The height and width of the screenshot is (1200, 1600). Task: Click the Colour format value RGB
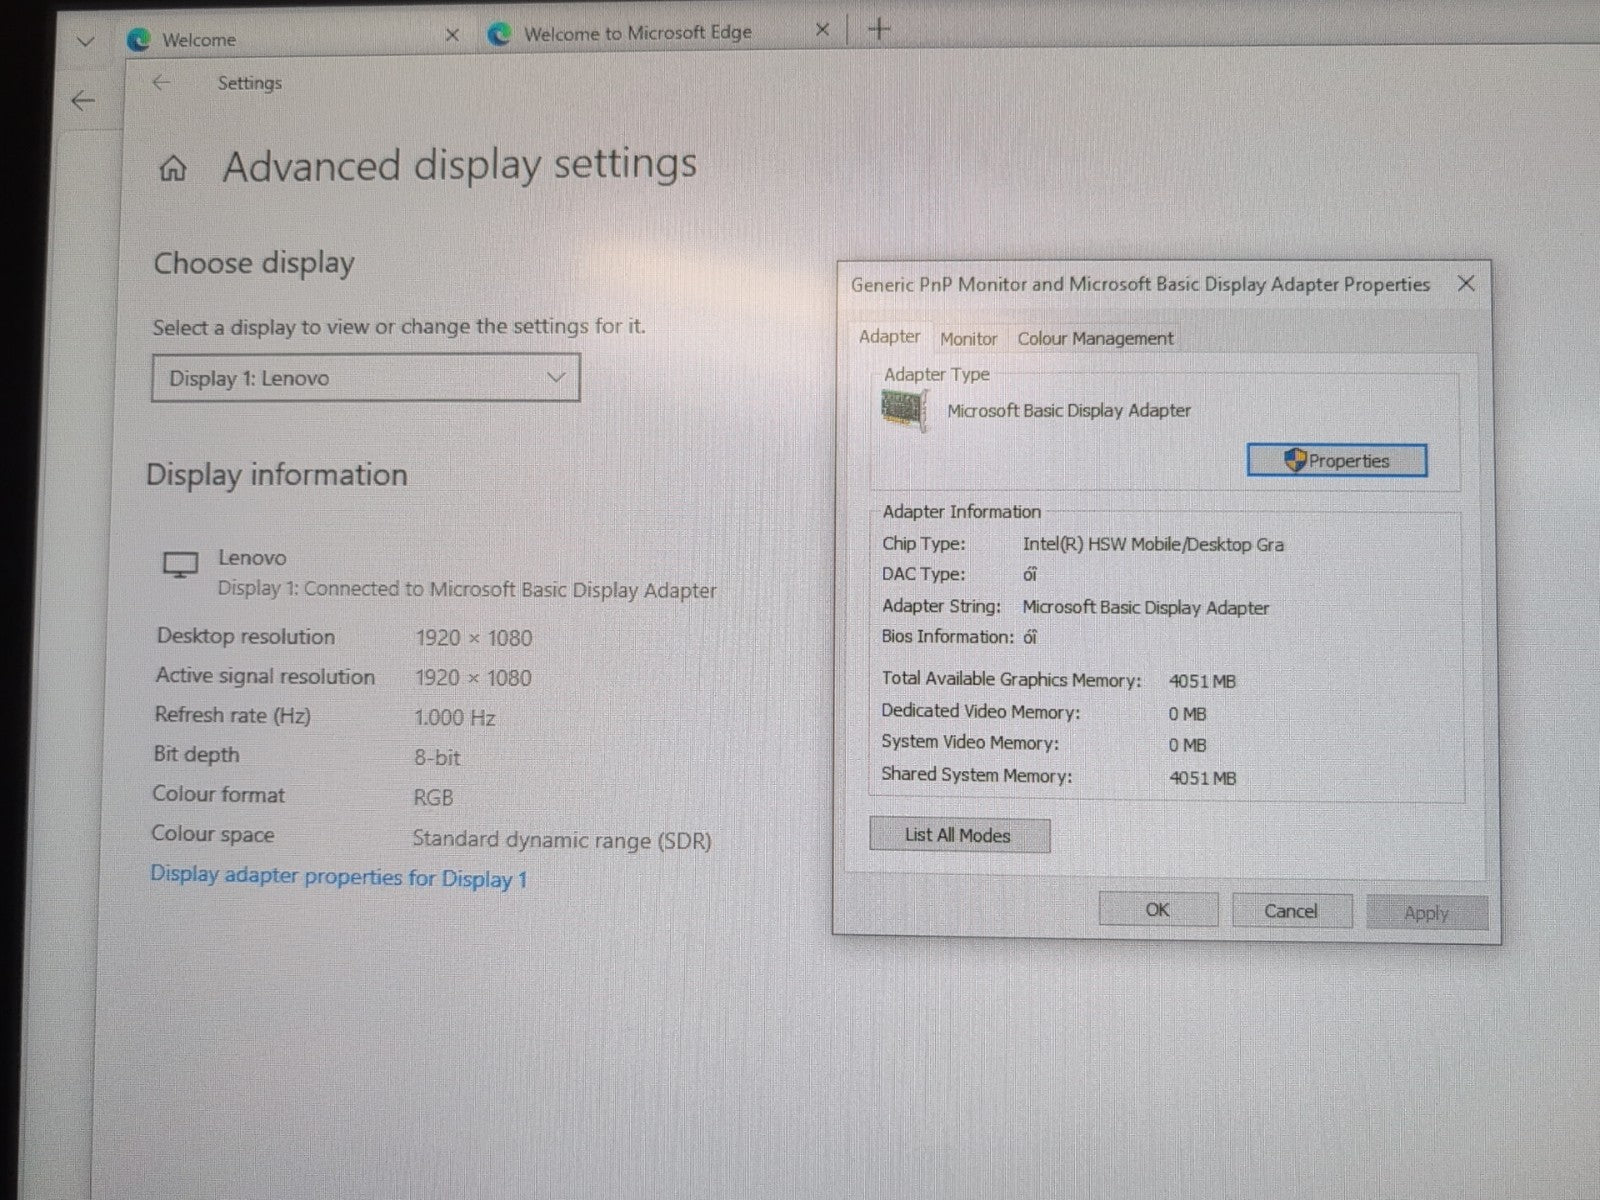(x=433, y=798)
